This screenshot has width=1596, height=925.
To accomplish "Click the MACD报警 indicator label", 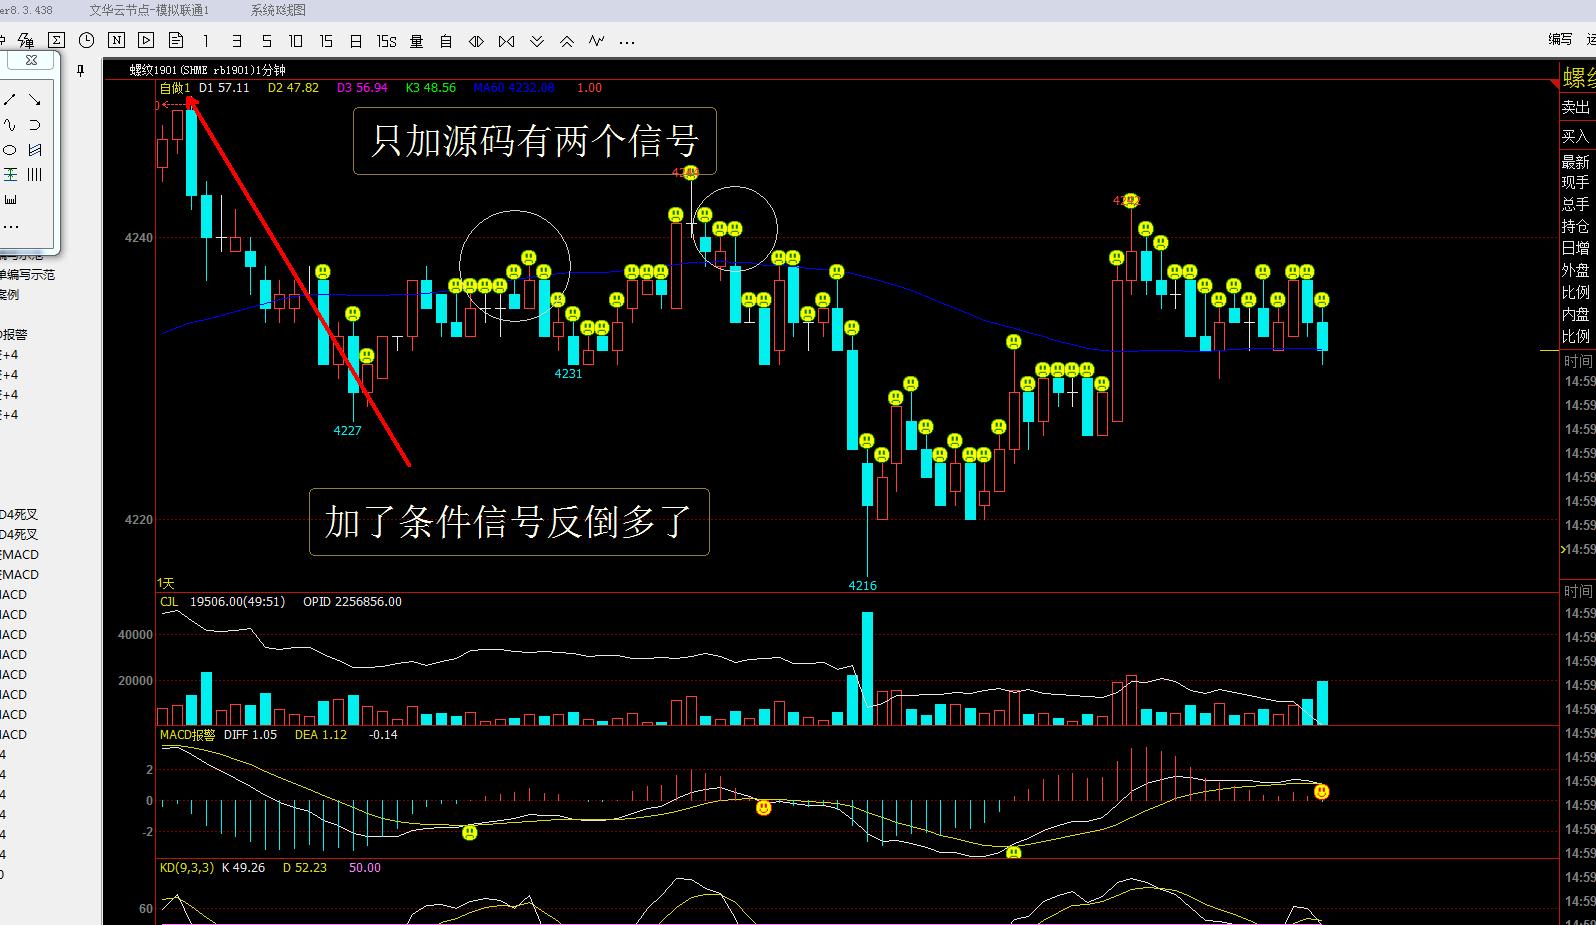I will (187, 734).
